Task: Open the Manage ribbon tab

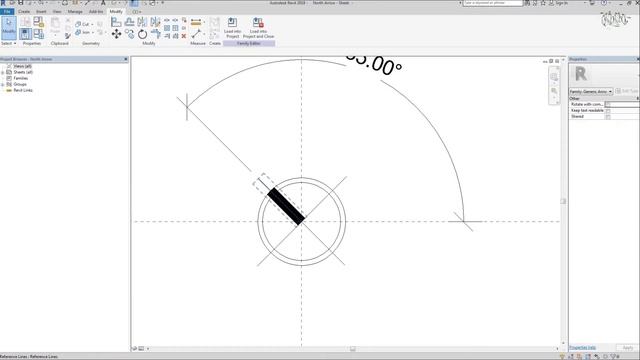Action: point(75,11)
